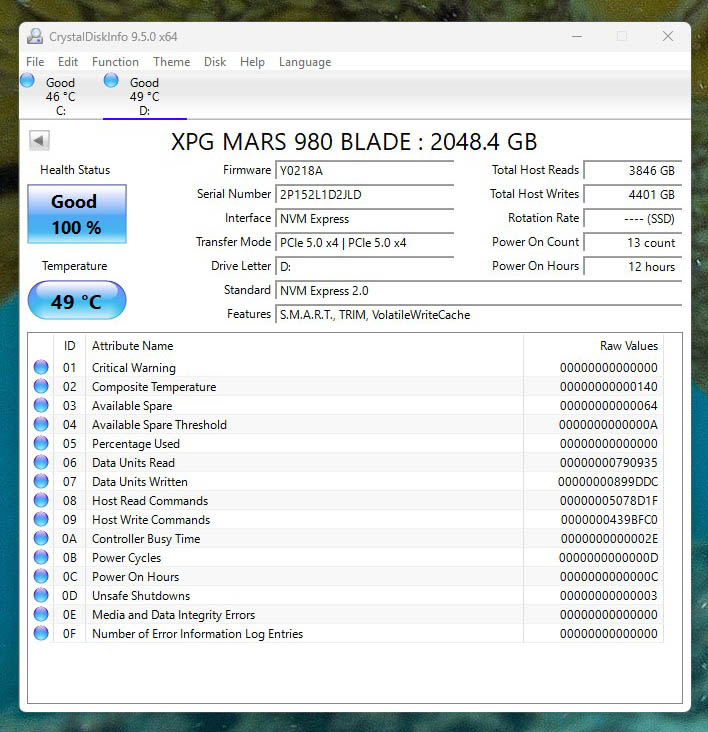Screen dimensions: 708x732
Task: Click the status orb for Media and Data Integrity Errors
Action: coord(41,614)
